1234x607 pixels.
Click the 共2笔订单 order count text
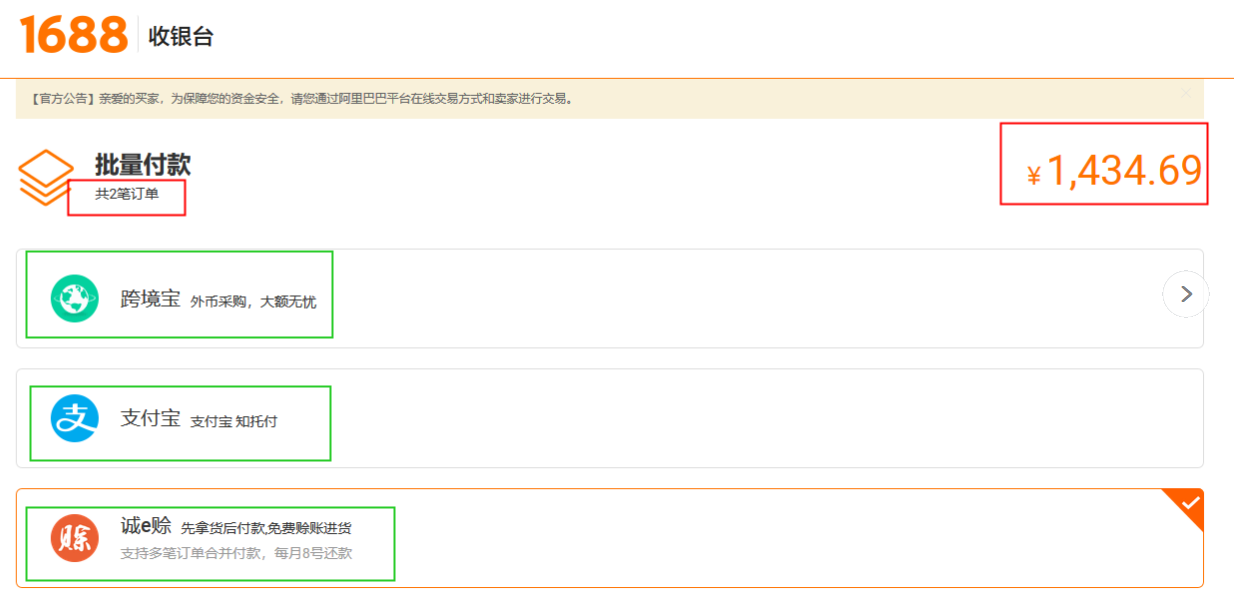click(127, 194)
